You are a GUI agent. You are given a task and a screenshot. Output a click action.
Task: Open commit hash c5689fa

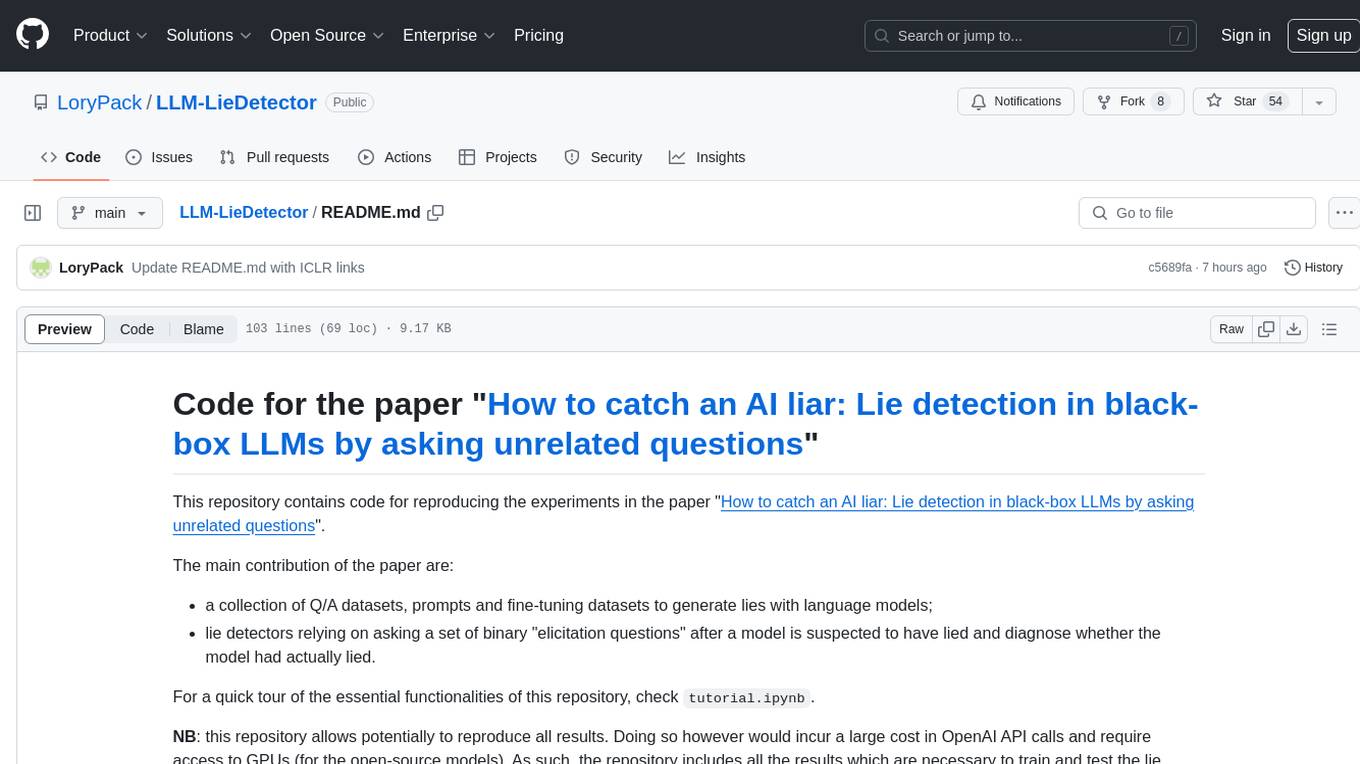pyautogui.click(x=1170, y=268)
